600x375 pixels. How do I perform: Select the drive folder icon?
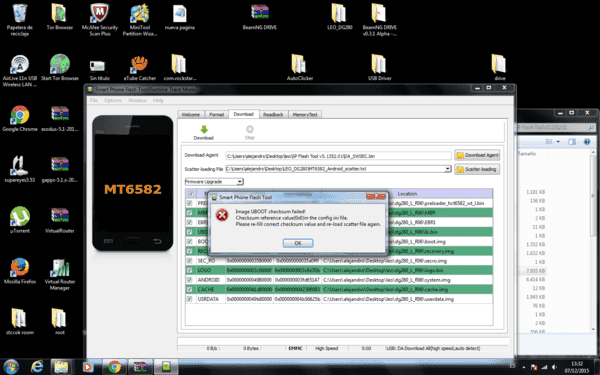(499, 67)
